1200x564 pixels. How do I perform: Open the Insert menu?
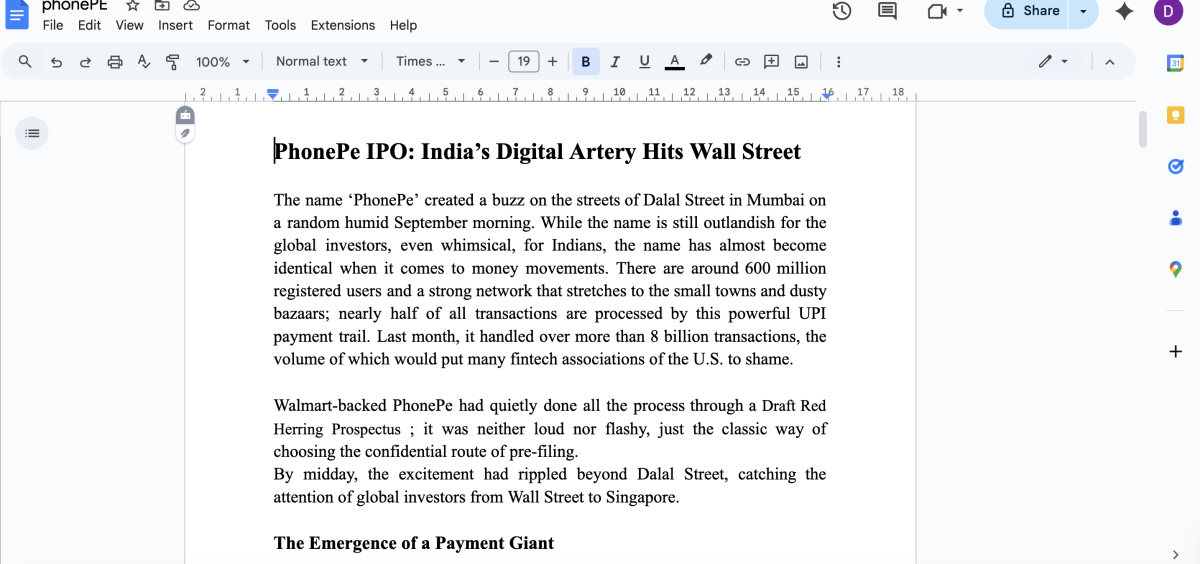click(x=175, y=25)
